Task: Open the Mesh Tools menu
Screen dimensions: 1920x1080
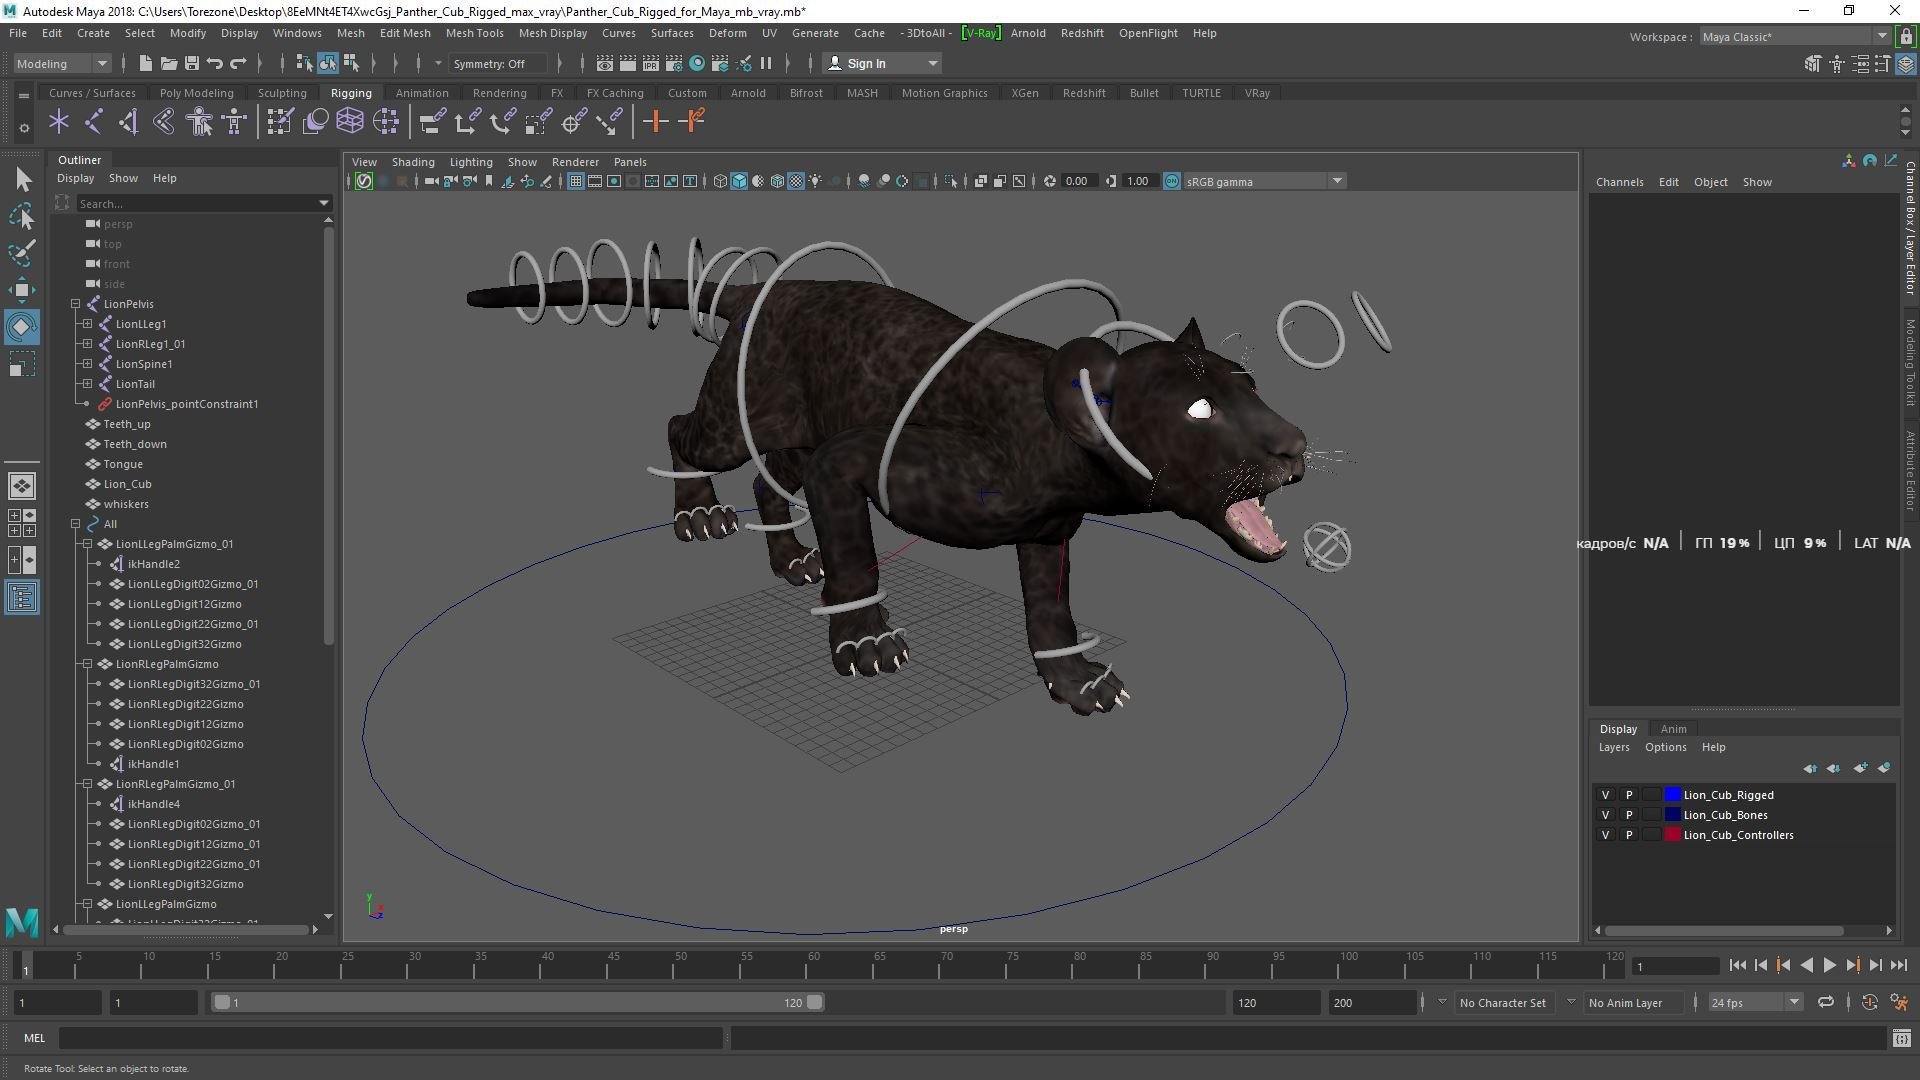Action: click(474, 33)
